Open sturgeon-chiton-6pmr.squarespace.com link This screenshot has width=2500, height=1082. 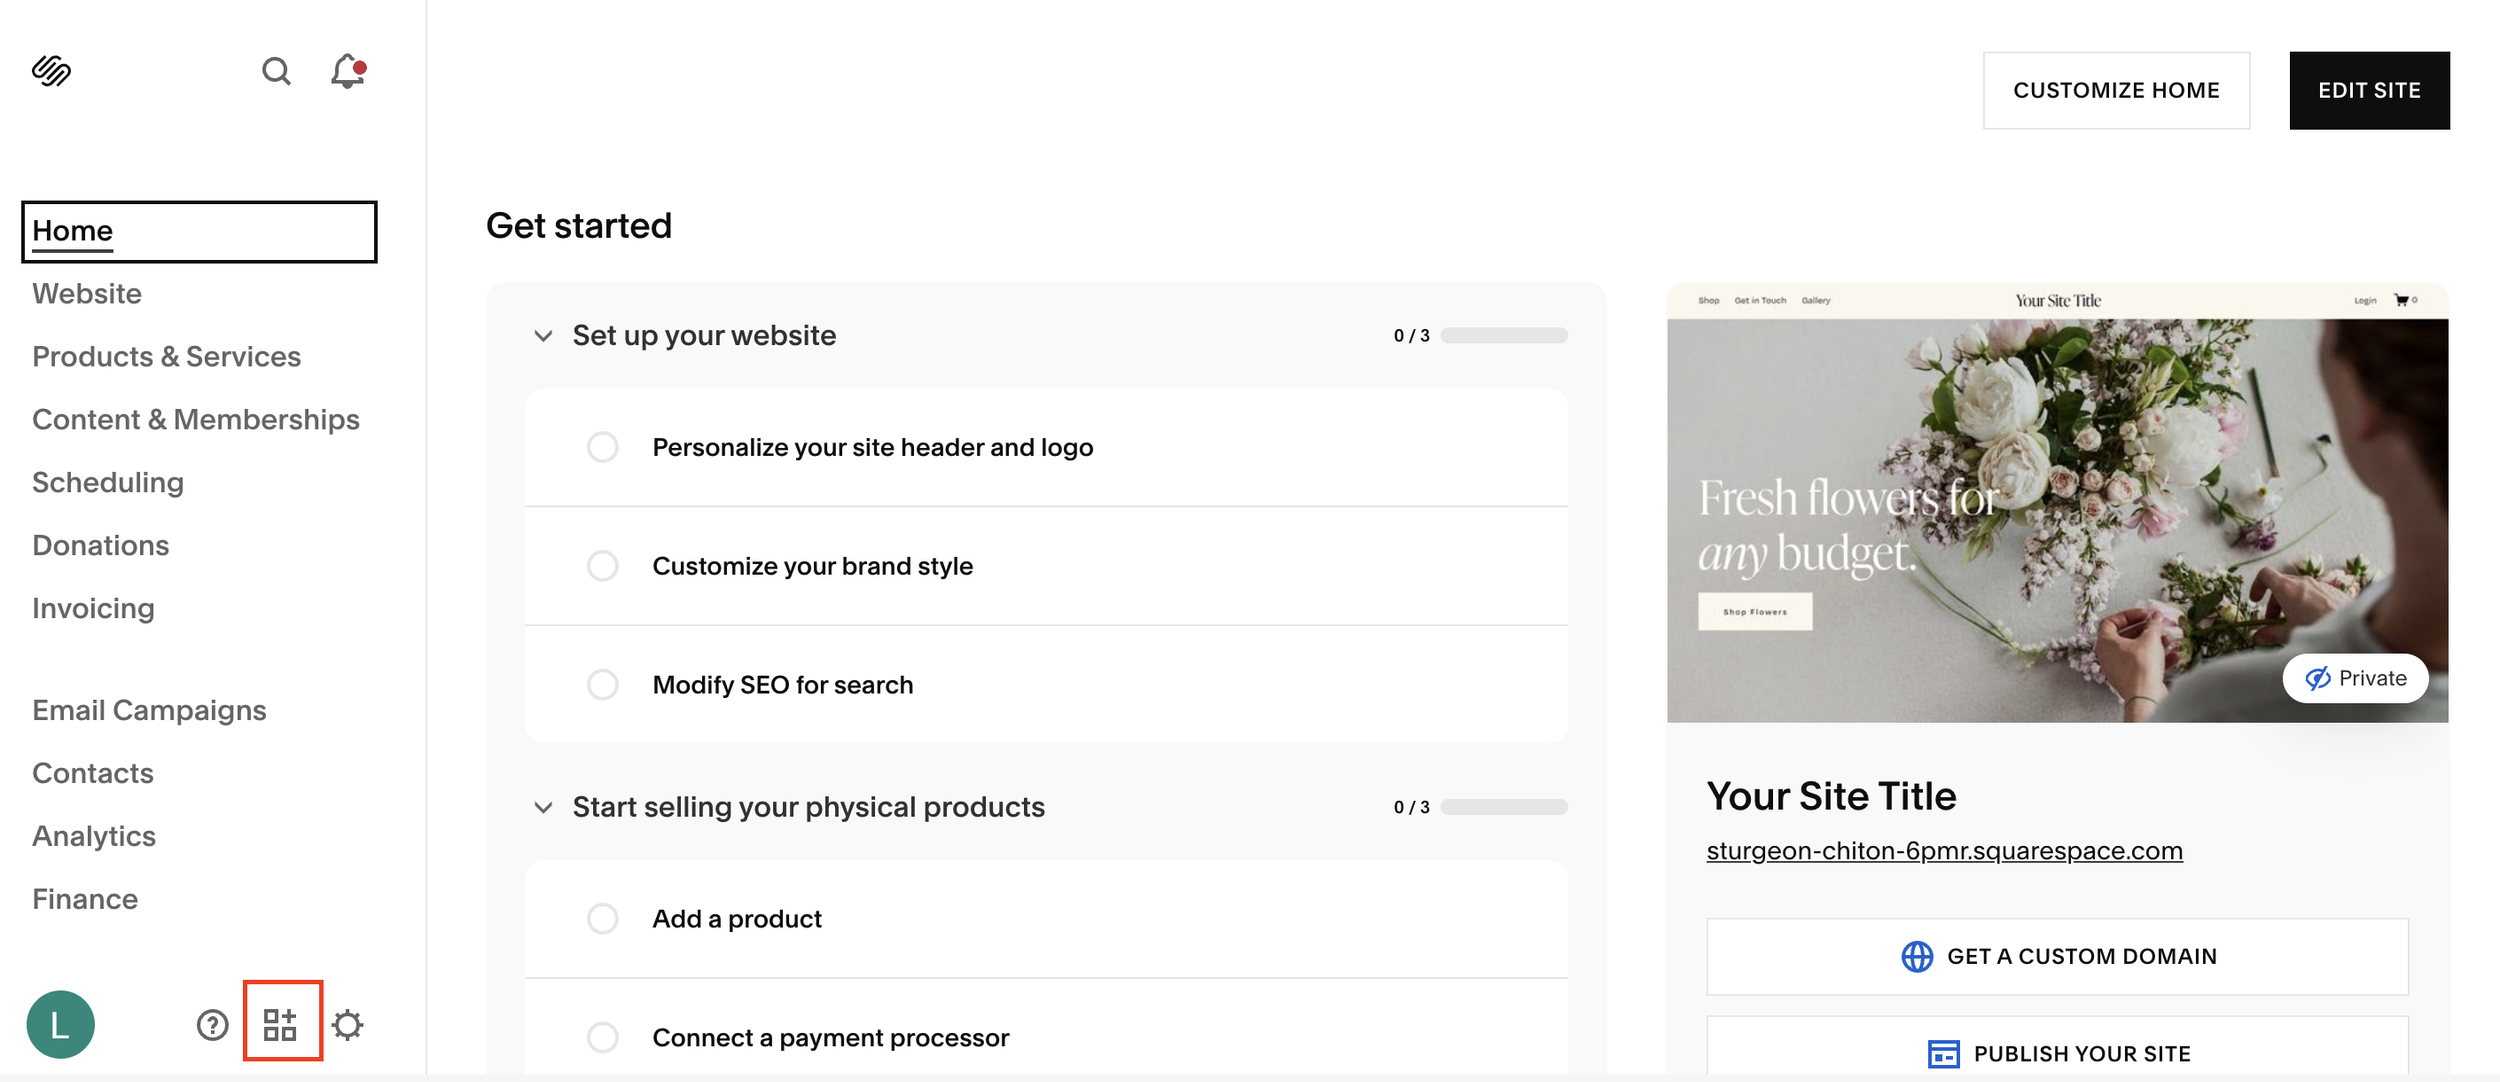click(1944, 850)
